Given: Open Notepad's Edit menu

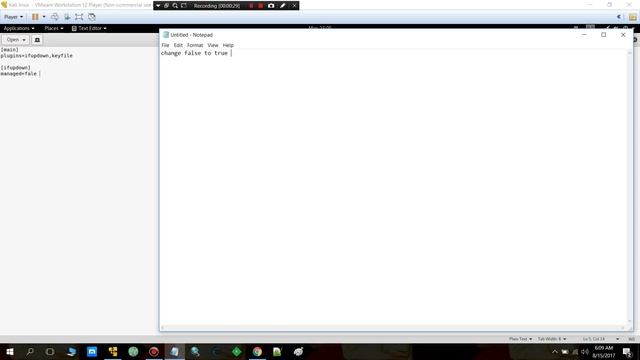Looking at the screenshot, I should click(x=178, y=45).
